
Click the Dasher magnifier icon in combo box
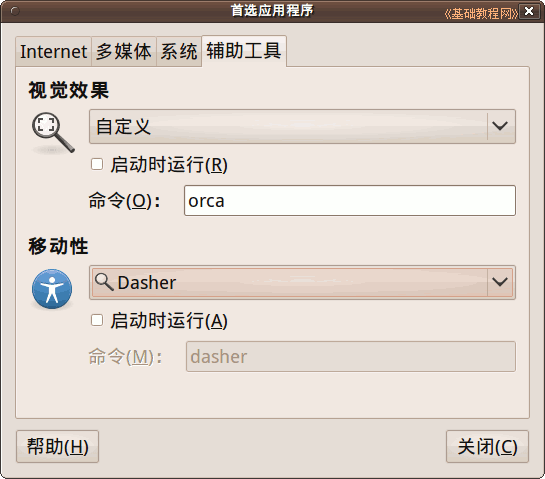point(104,282)
